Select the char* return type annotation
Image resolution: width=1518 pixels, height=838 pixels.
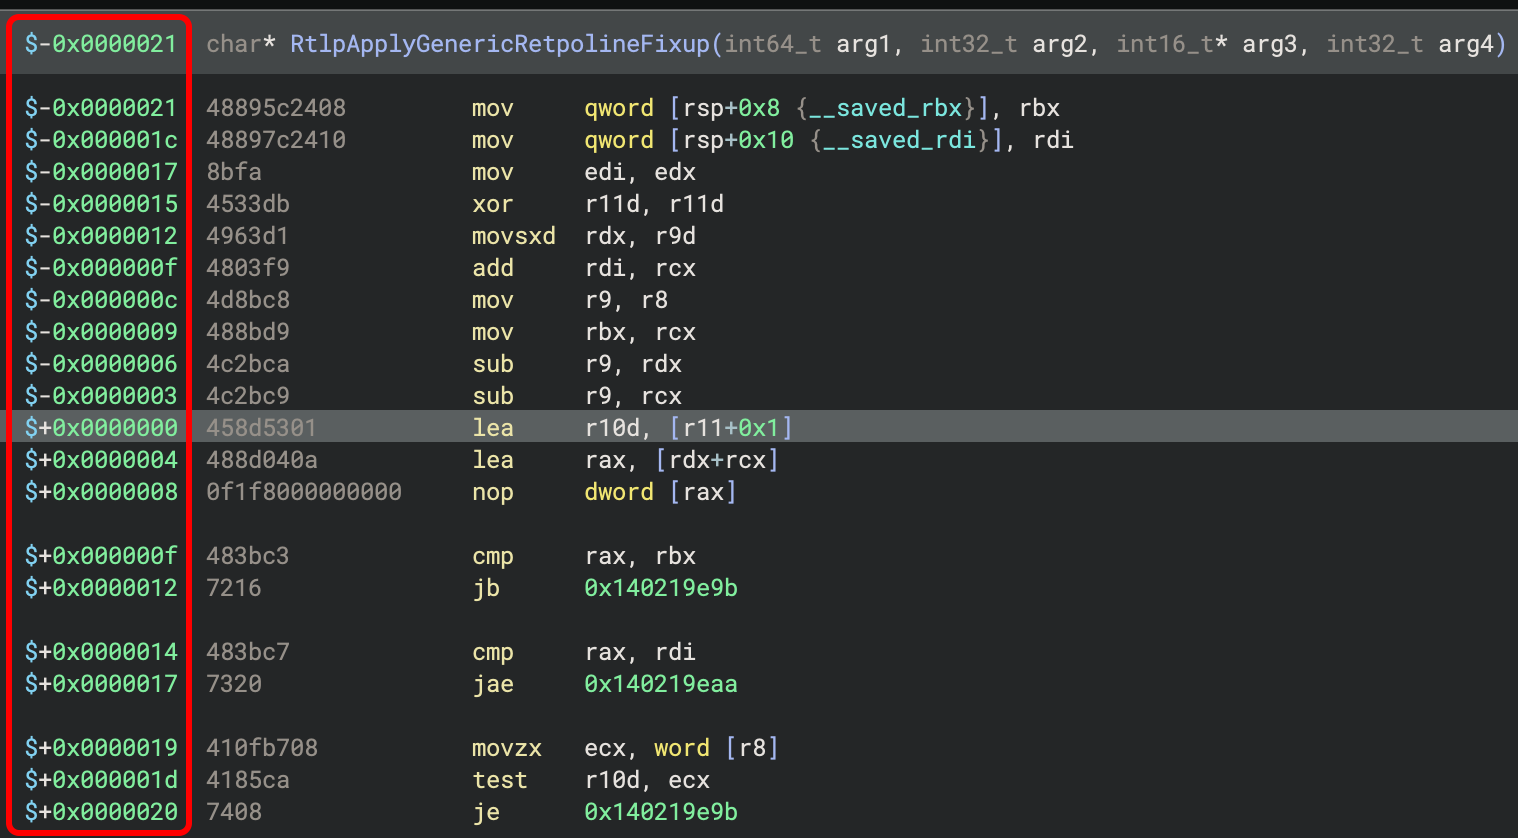point(237,44)
